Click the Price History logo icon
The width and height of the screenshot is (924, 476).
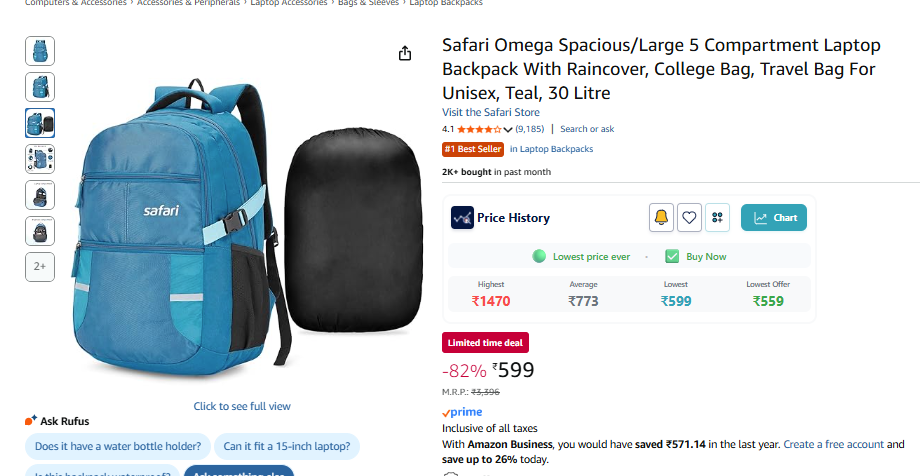click(462, 217)
